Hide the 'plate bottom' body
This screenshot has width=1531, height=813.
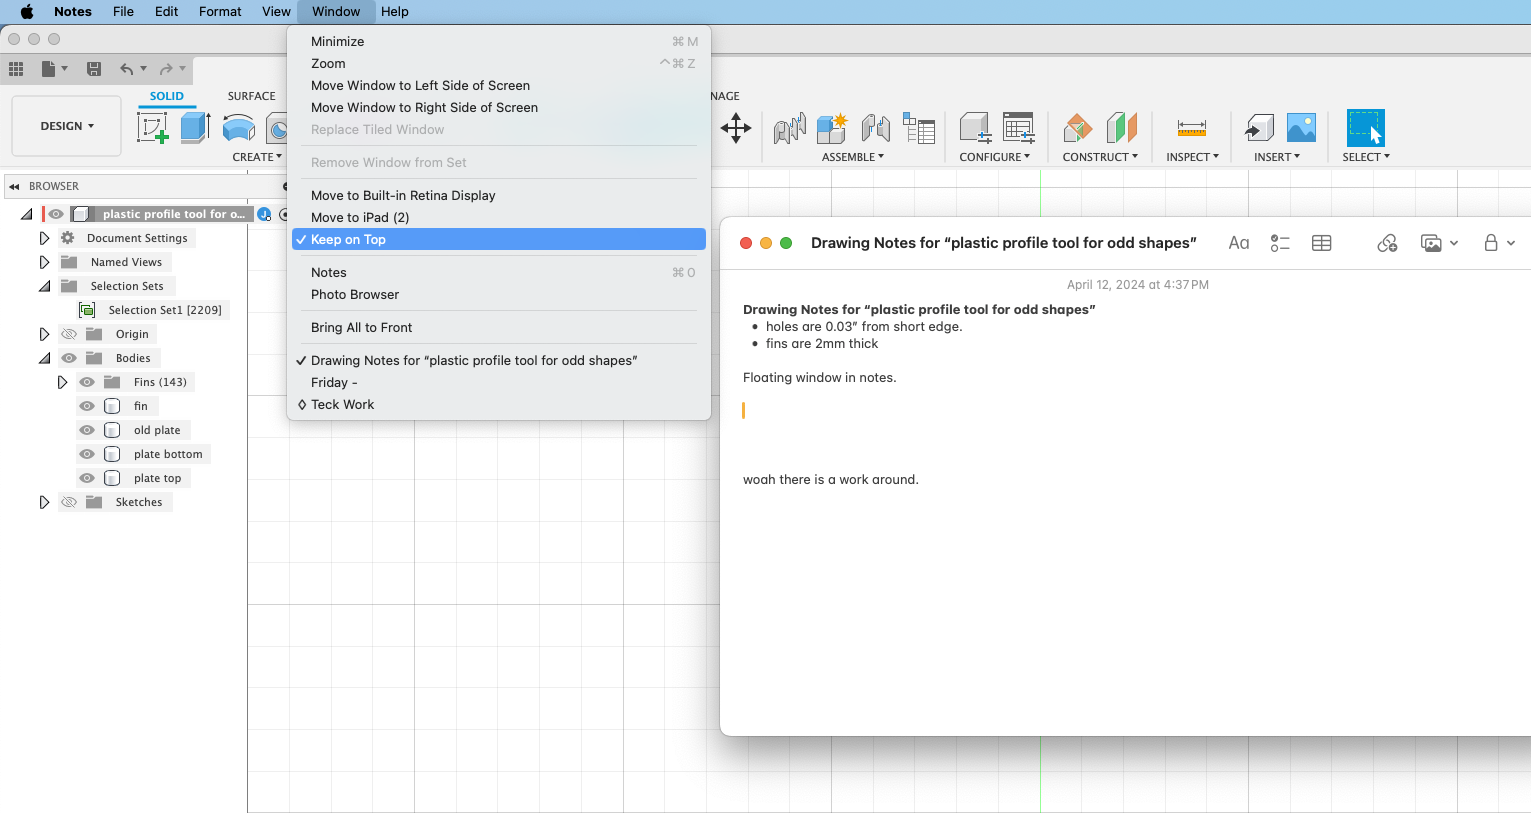pyautogui.click(x=87, y=454)
